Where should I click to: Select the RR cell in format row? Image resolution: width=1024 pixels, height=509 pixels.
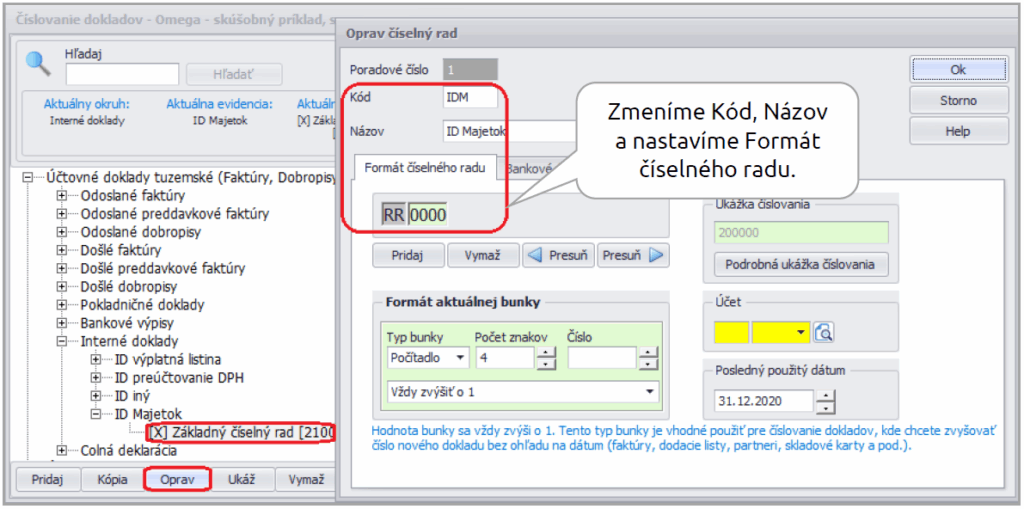394,214
